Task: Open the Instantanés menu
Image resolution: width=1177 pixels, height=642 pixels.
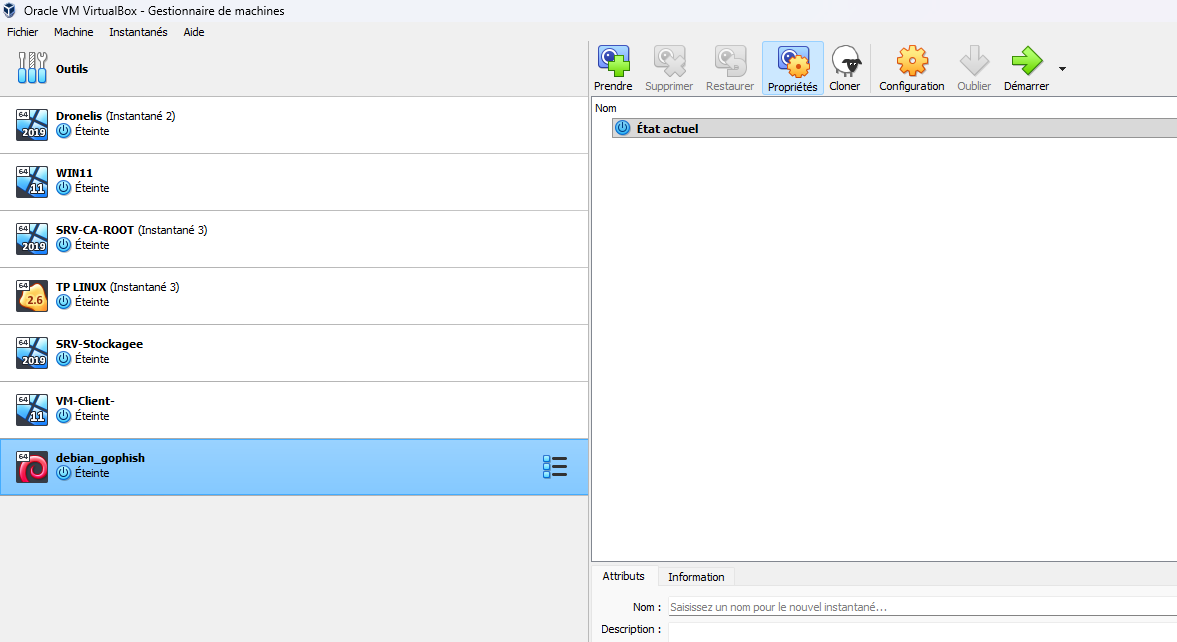Action: pyautogui.click(x=138, y=32)
